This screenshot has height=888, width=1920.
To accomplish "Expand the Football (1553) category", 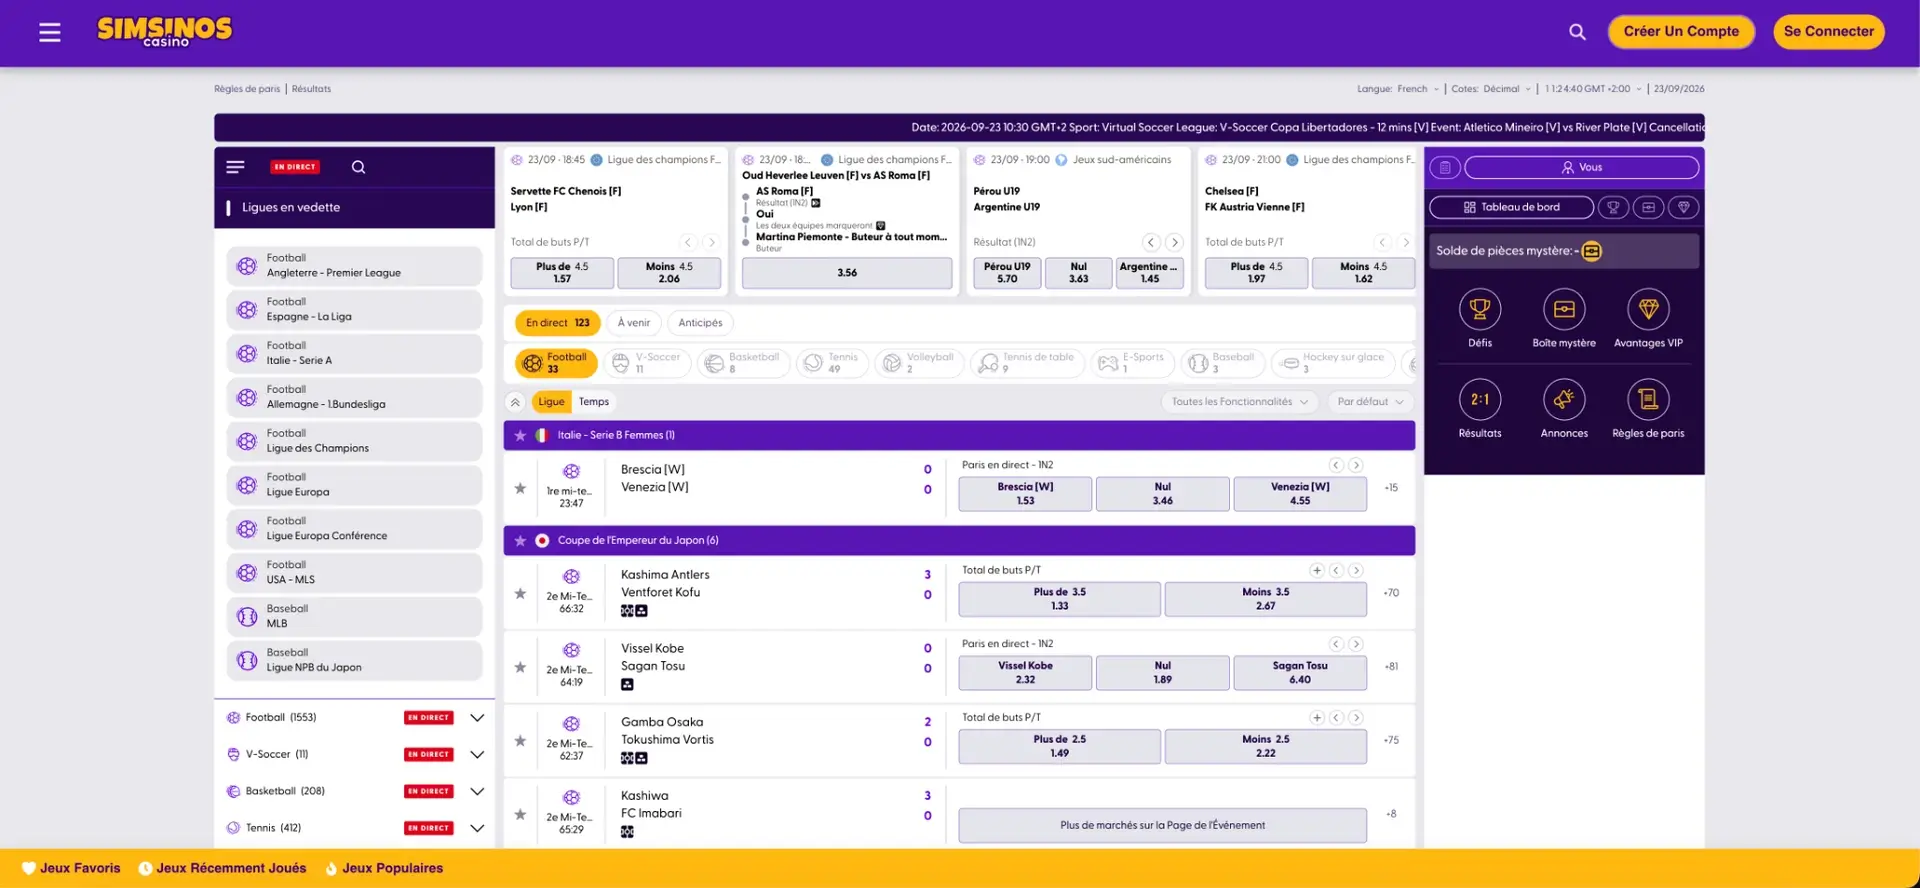I will coord(477,718).
